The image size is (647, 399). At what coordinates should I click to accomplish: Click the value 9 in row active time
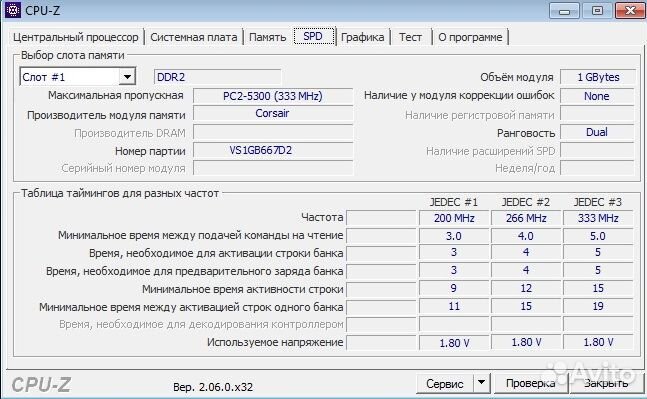[454, 288]
